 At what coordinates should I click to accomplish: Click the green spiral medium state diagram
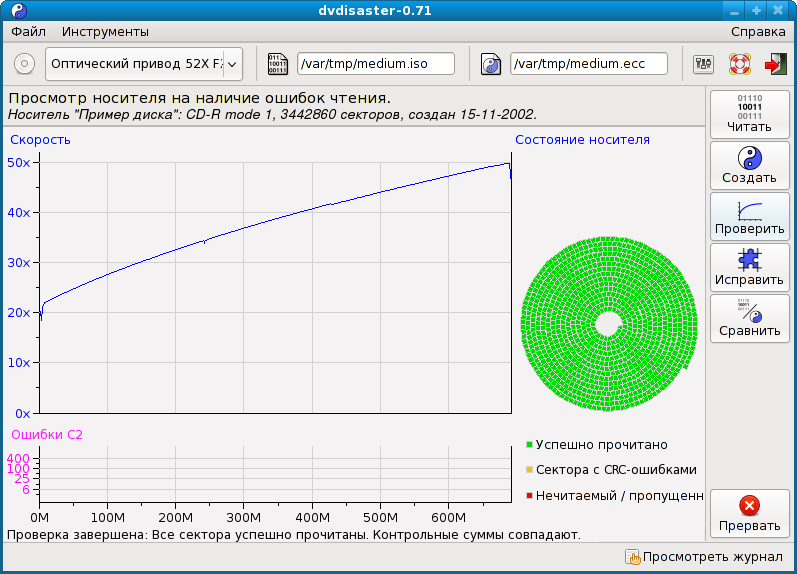tap(608, 324)
